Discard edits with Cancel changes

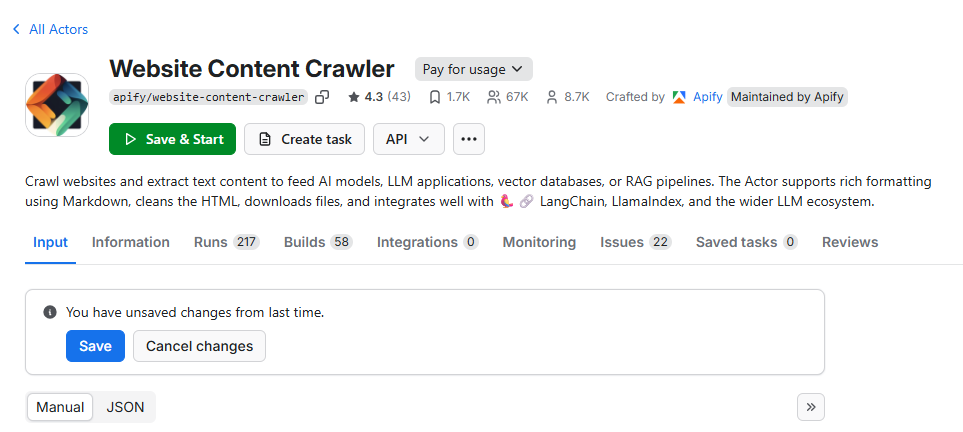click(x=199, y=346)
